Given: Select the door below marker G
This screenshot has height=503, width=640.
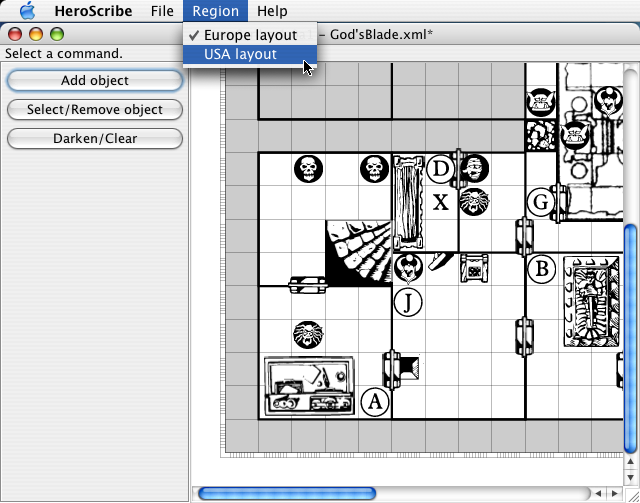Looking at the screenshot, I should pos(524,236).
